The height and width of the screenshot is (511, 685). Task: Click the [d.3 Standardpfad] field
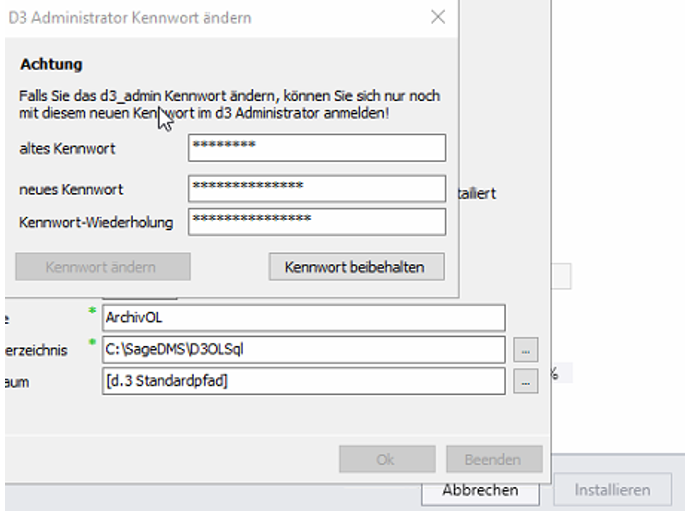[x=303, y=382]
